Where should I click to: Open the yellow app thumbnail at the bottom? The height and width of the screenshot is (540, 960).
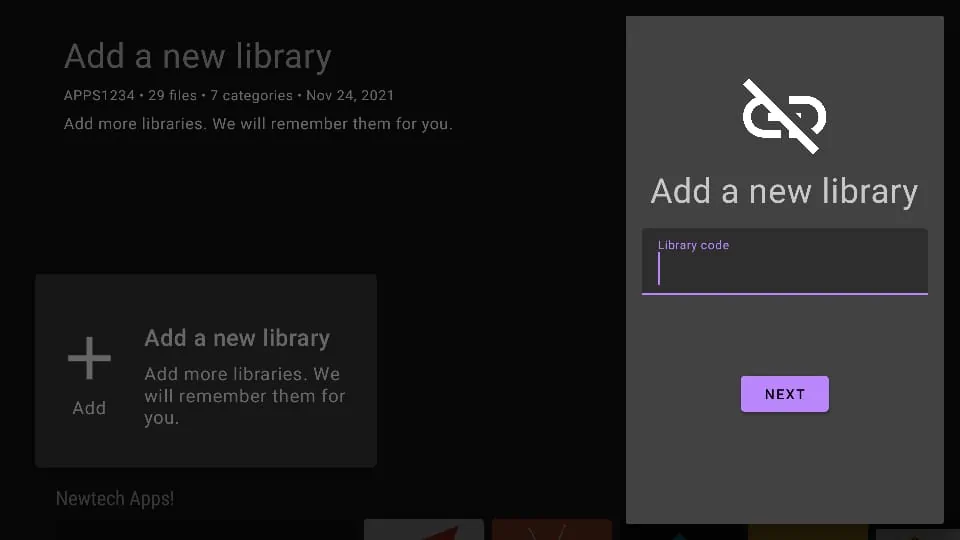coord(807,532)
